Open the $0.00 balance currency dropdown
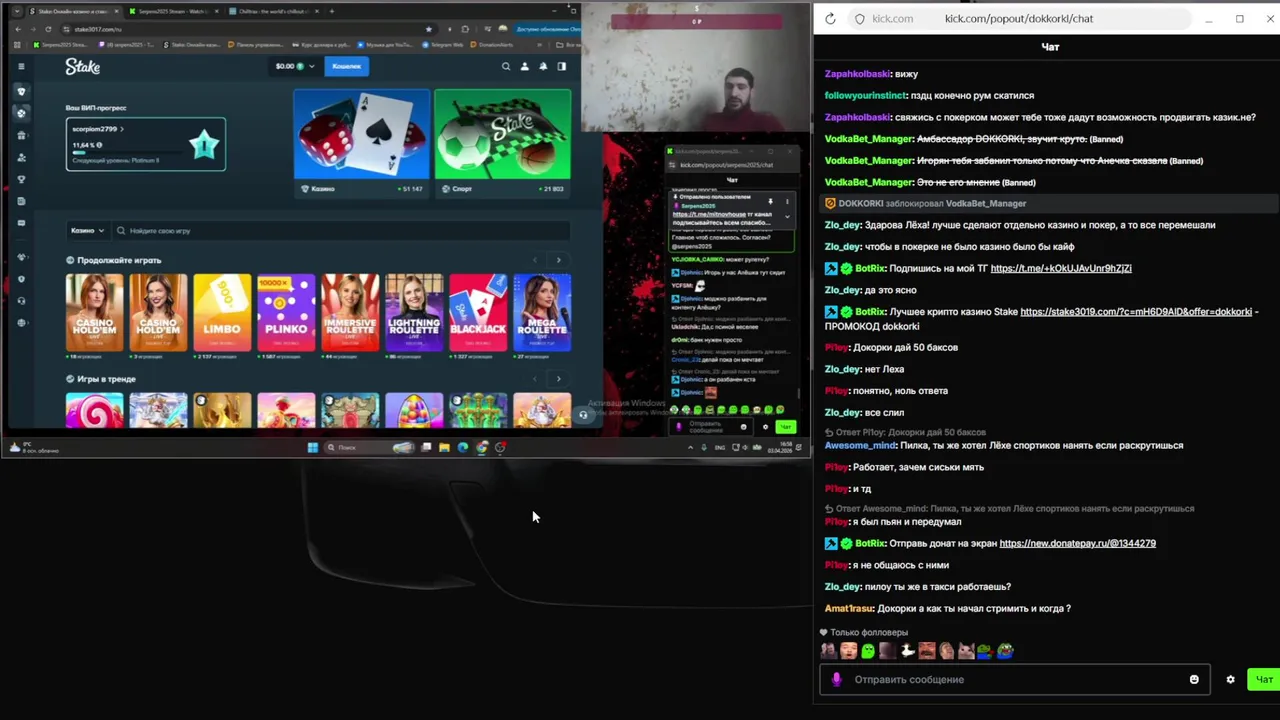 click(295, 66)
